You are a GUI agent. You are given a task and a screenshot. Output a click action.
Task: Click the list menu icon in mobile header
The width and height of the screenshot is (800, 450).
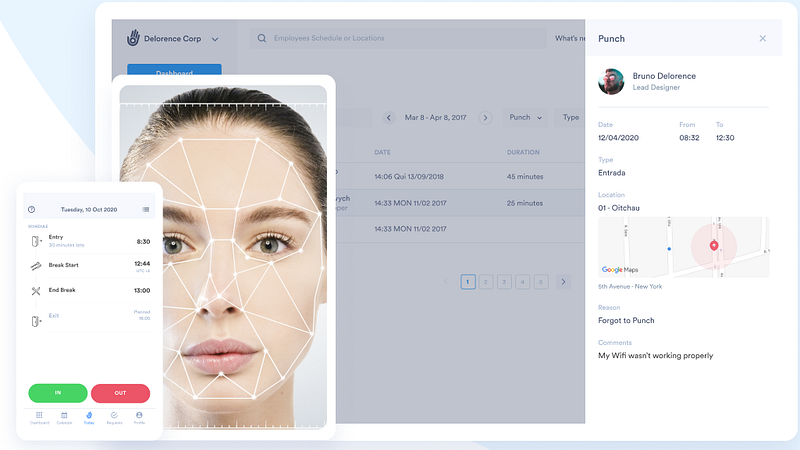pos(146,210)
